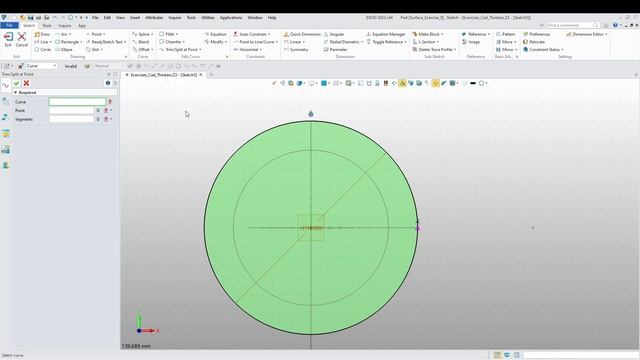
Task: Select the Pattern tool
Action: pyautogui.click(x=505, y=34)
